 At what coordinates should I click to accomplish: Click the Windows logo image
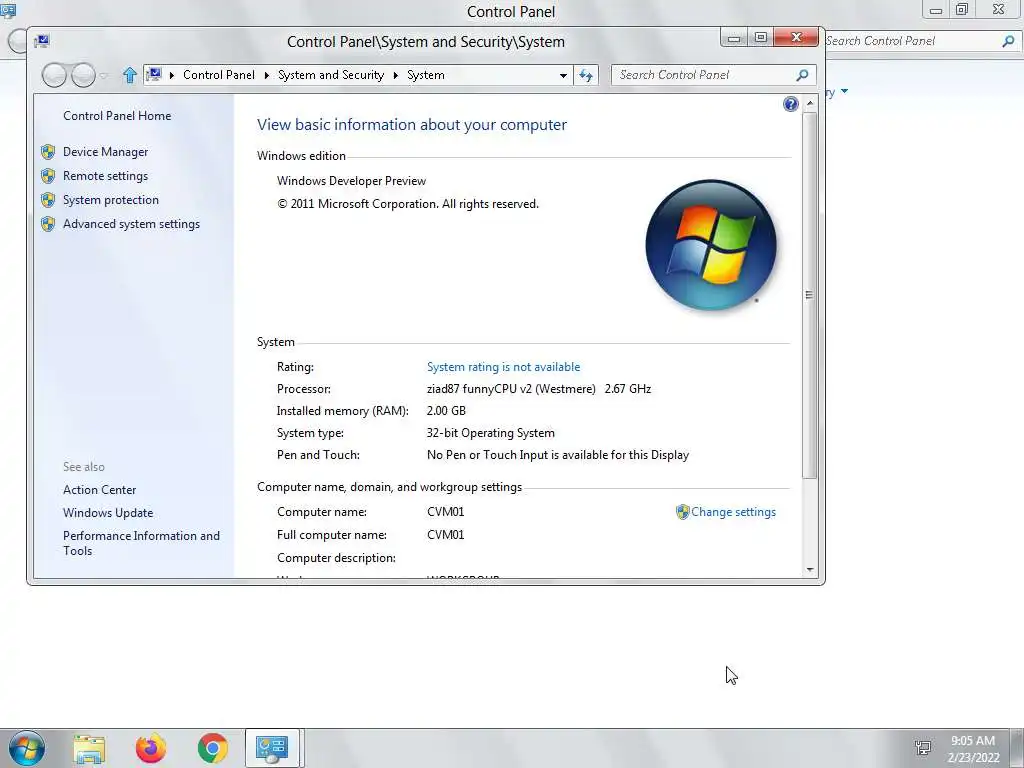tap(711, 245)
